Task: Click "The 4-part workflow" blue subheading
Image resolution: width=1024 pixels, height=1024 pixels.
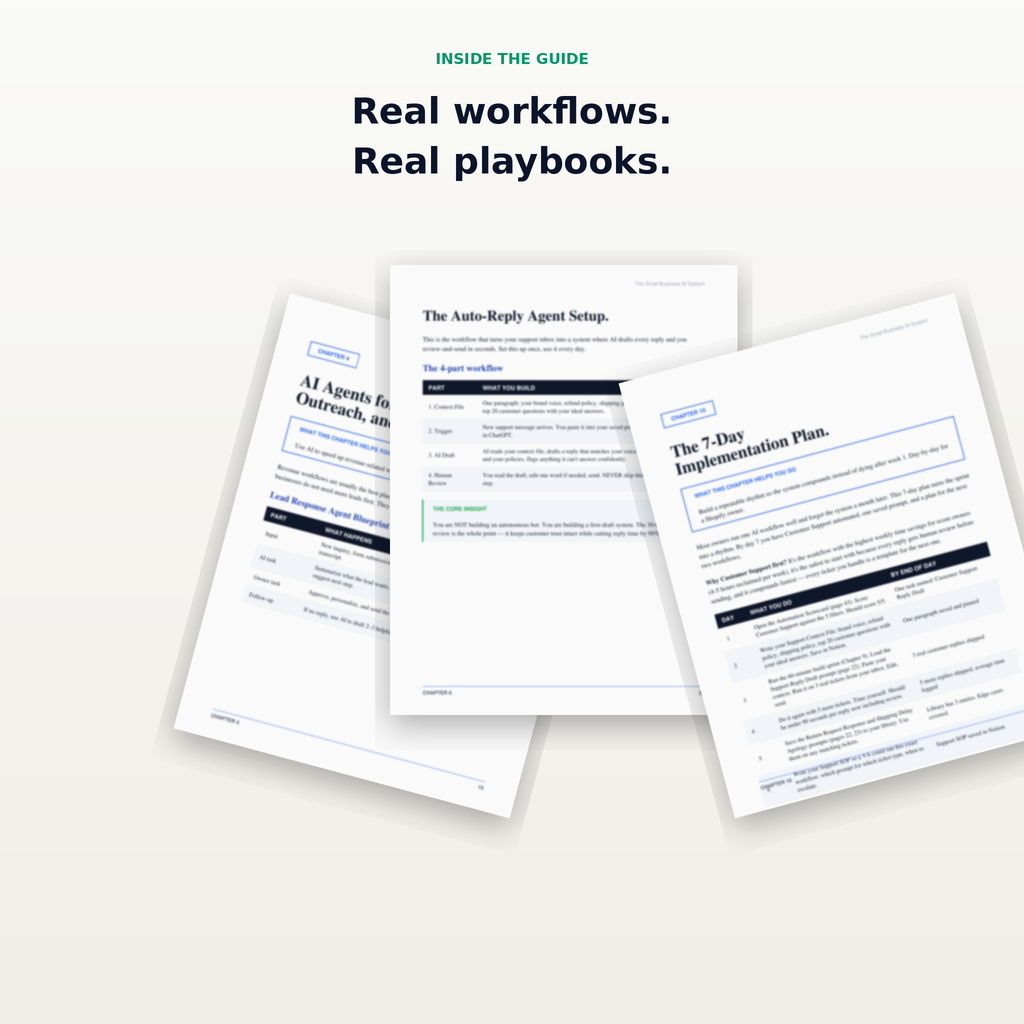Action: (x=462, y=368)
